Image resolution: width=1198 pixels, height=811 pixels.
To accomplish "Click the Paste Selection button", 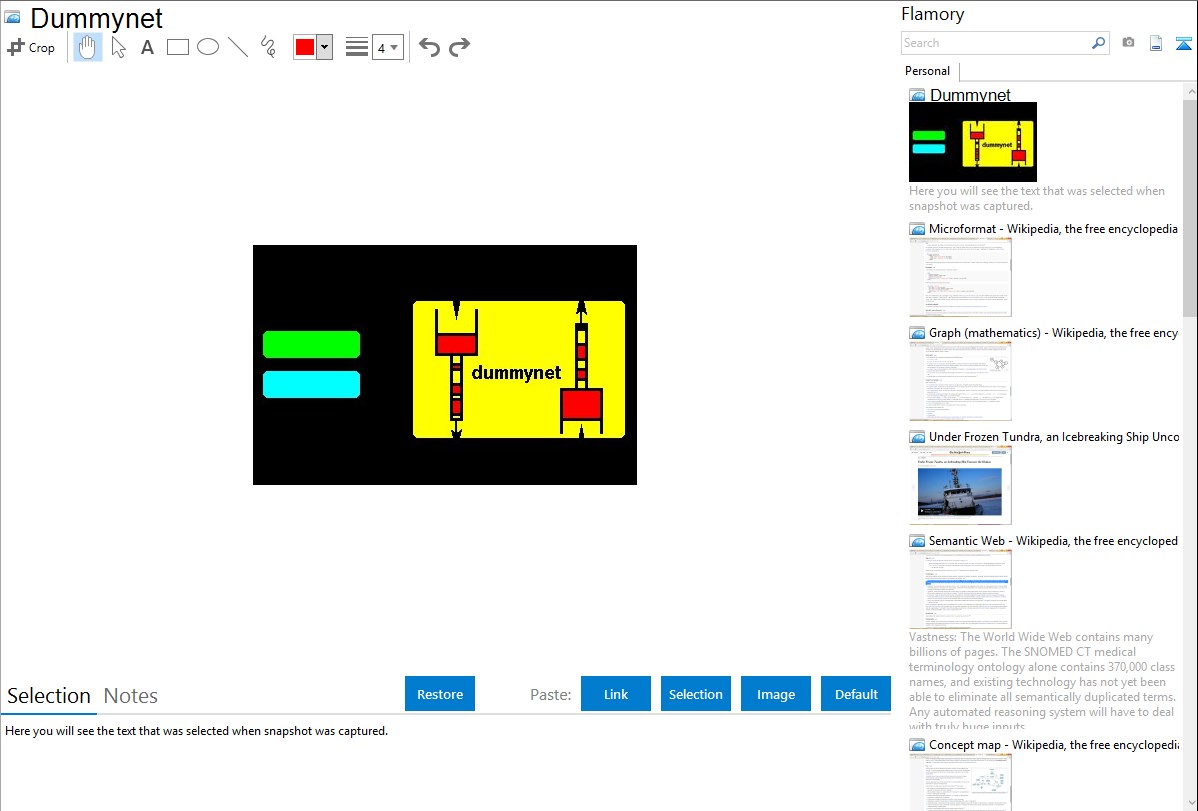I will (695, 694).
